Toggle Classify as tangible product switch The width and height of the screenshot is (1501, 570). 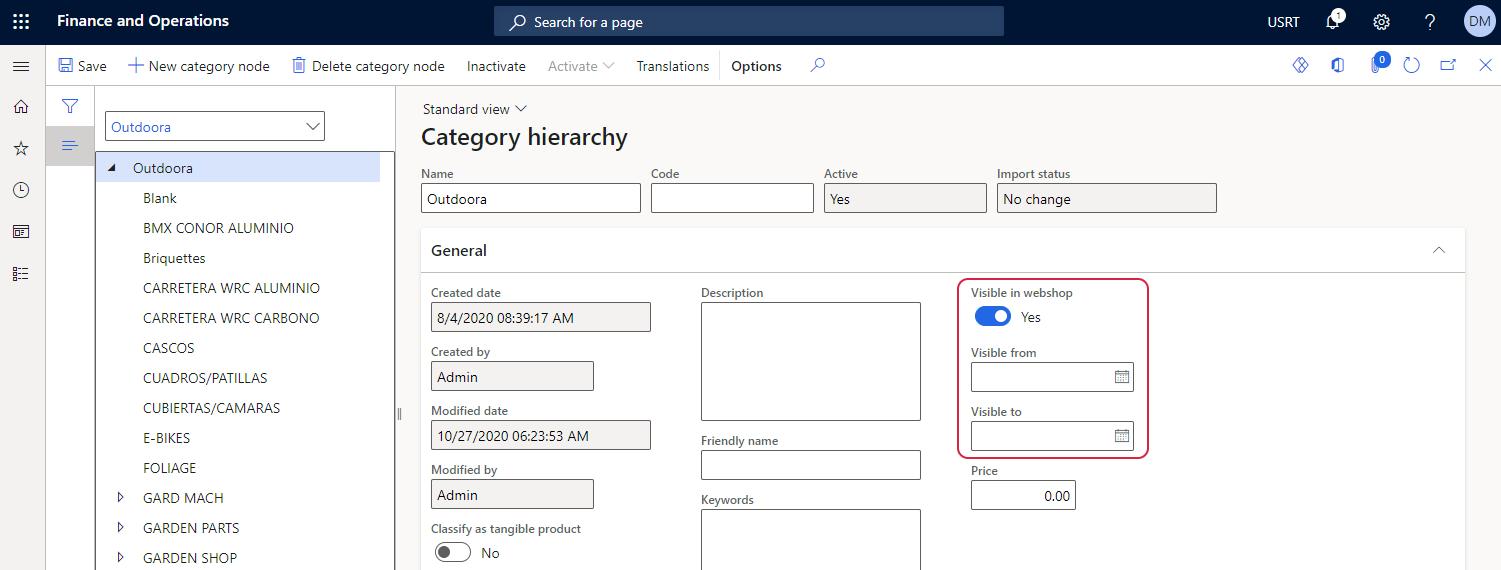(x=453, y=553)
